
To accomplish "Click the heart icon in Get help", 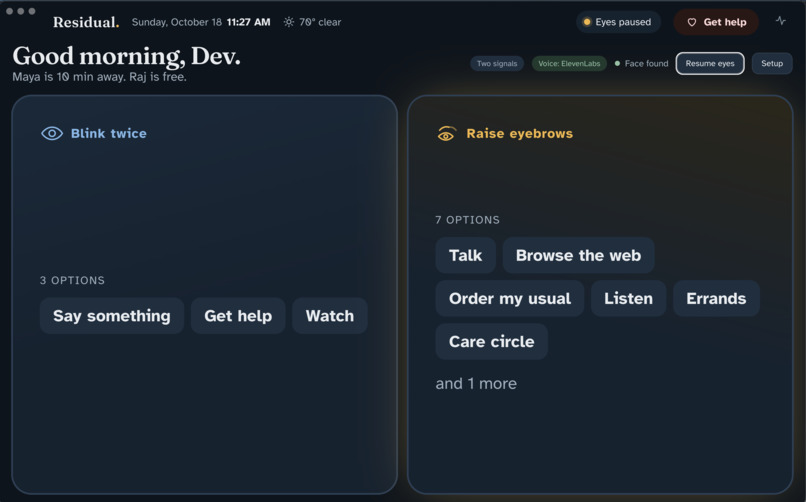I will [x=692, y=22].
